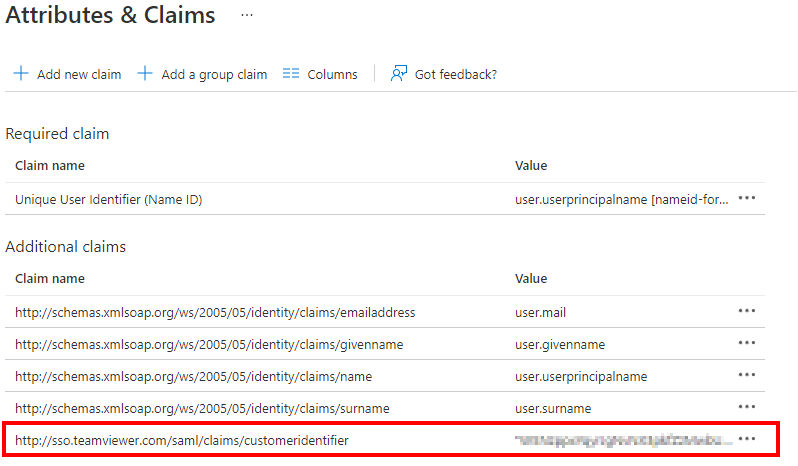
Task: Click the Add a group claim button
Action: 202,74
